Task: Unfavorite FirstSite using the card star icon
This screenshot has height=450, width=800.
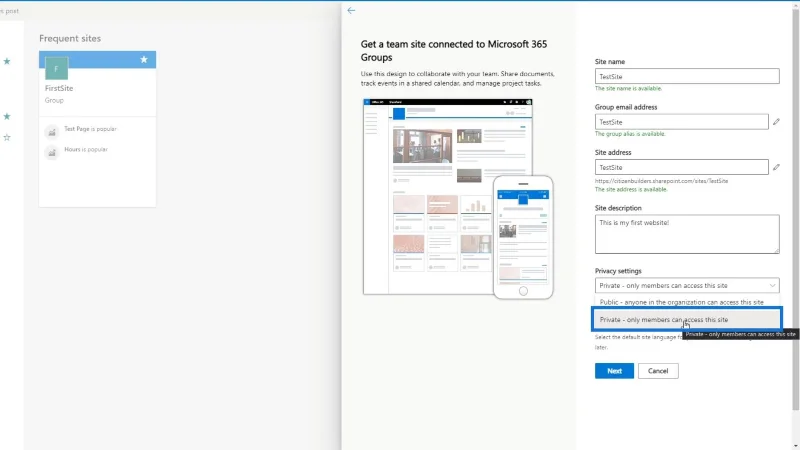Action: click(144, 60)
